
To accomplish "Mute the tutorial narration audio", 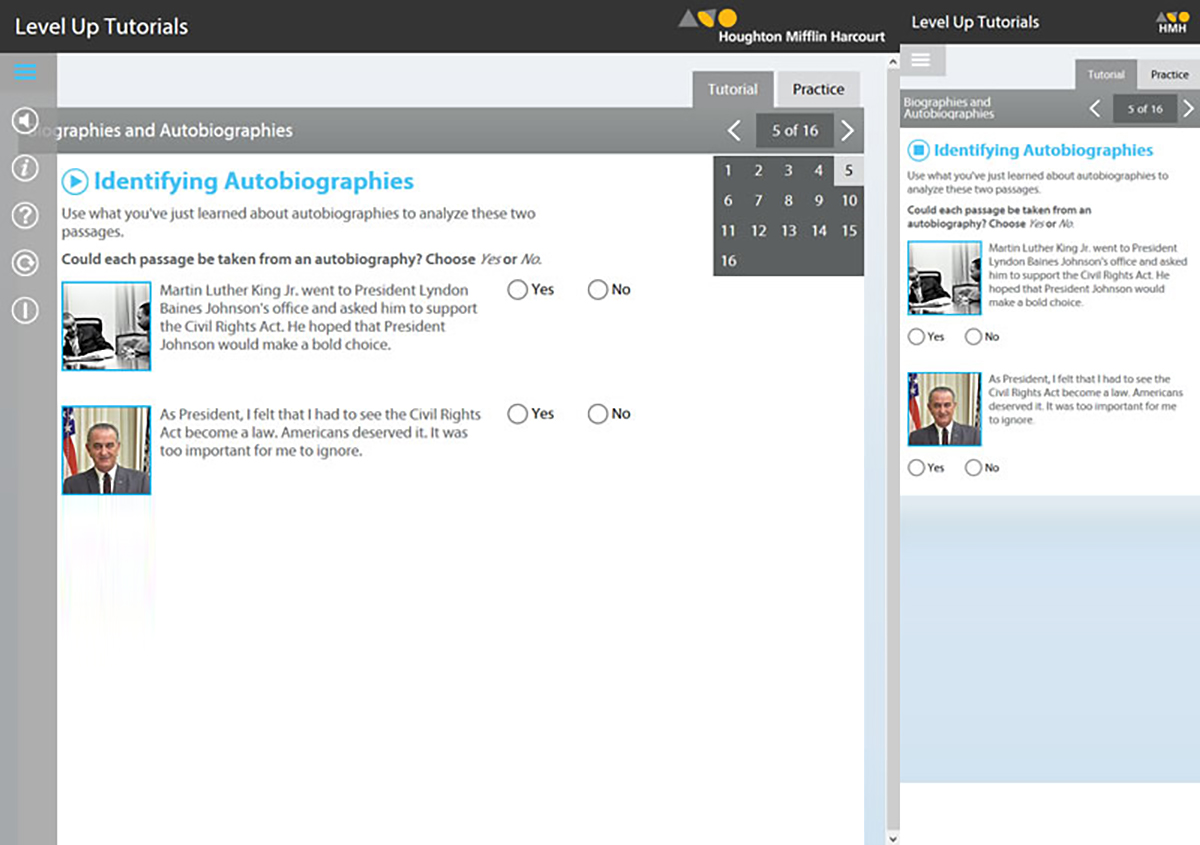I will click(x=26, y=120).
